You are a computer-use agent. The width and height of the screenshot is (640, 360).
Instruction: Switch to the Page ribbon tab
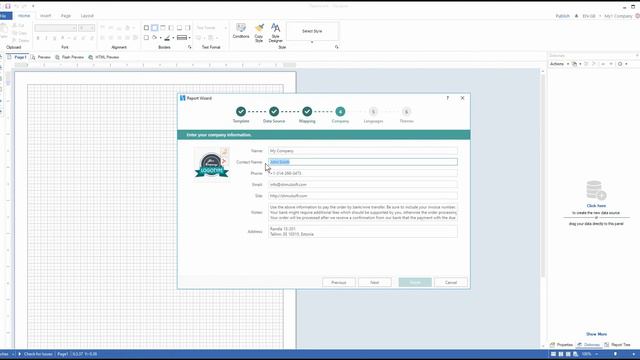pyautogui.click(x=66, y=16)
